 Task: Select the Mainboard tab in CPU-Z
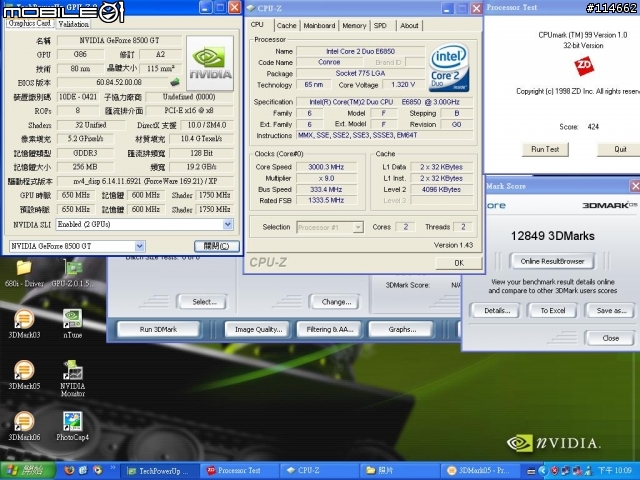point(319,25)
